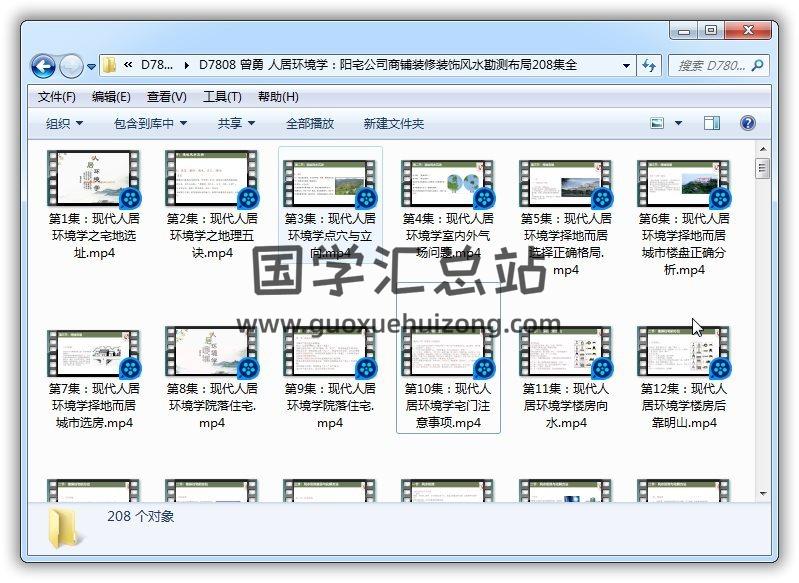Open the 编辑(E) menu
Image resolution: width=799 pixels, height=583 pixels.
pos(111,96)
